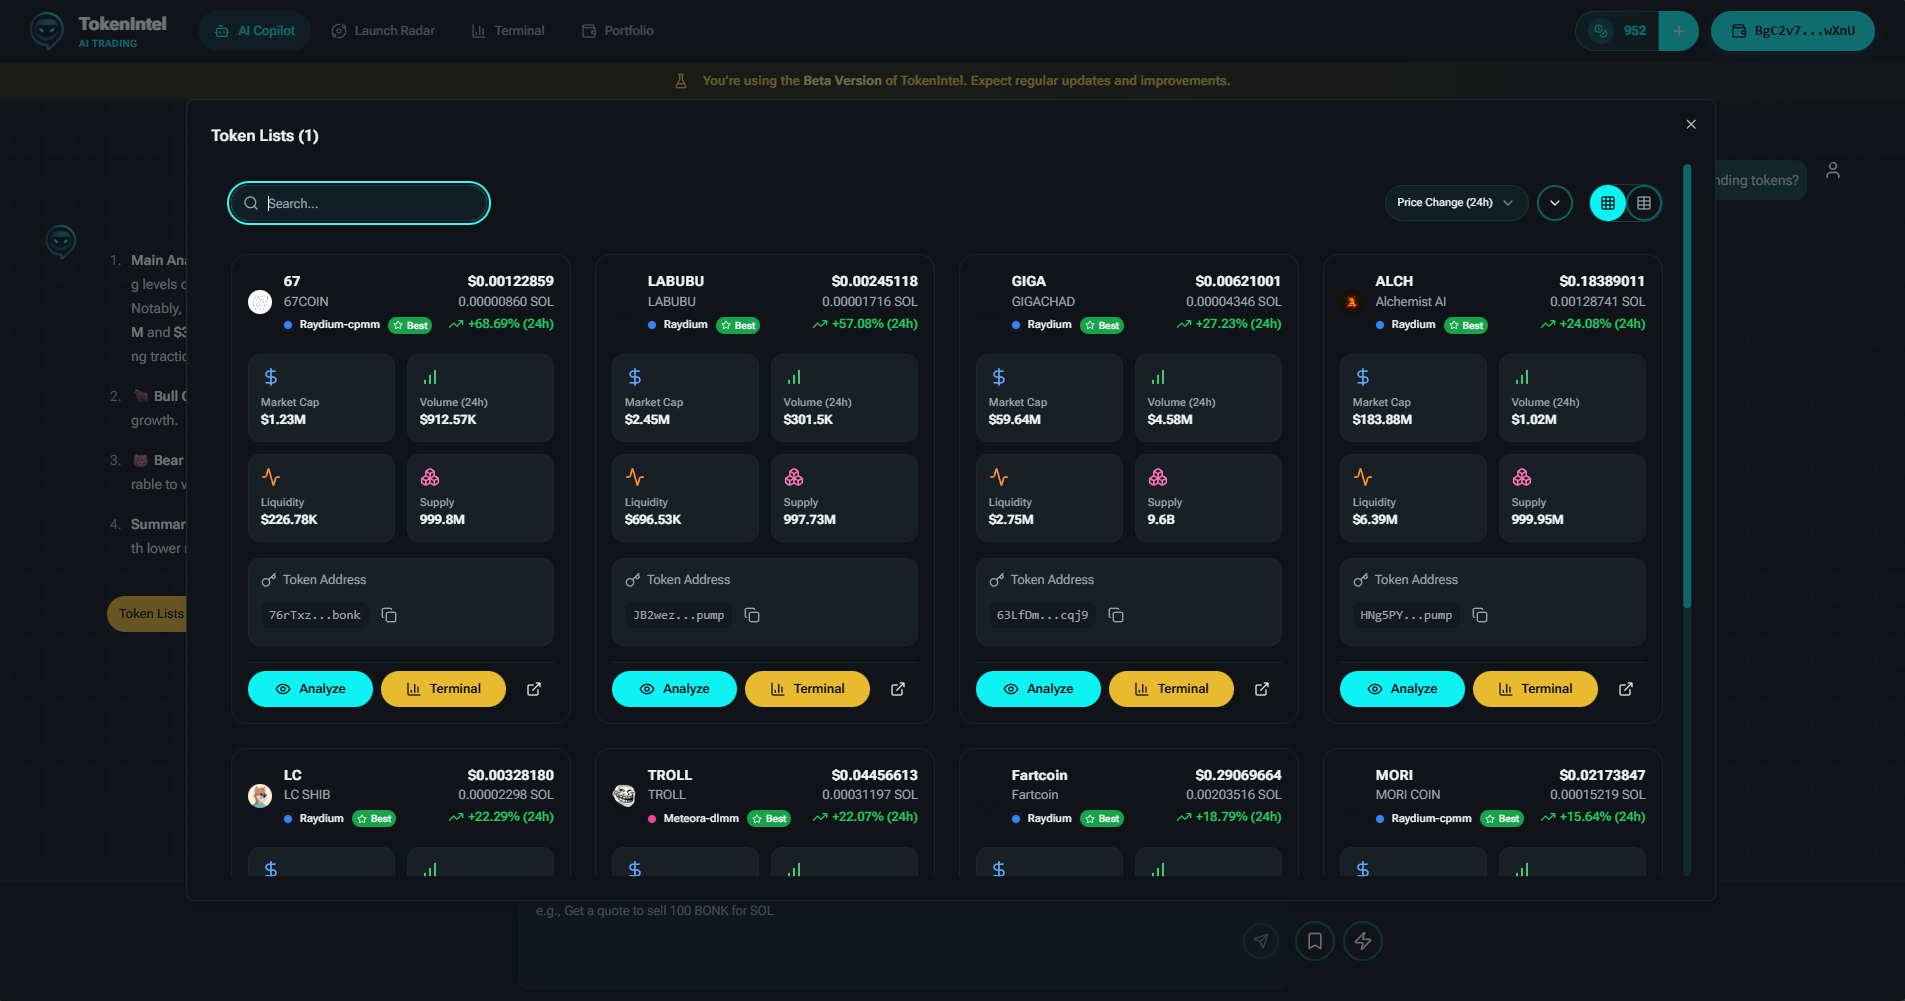This screenshot has height=1001, width=1905.
Task: Analyze the GIGA token
Action: point(1037,689)
